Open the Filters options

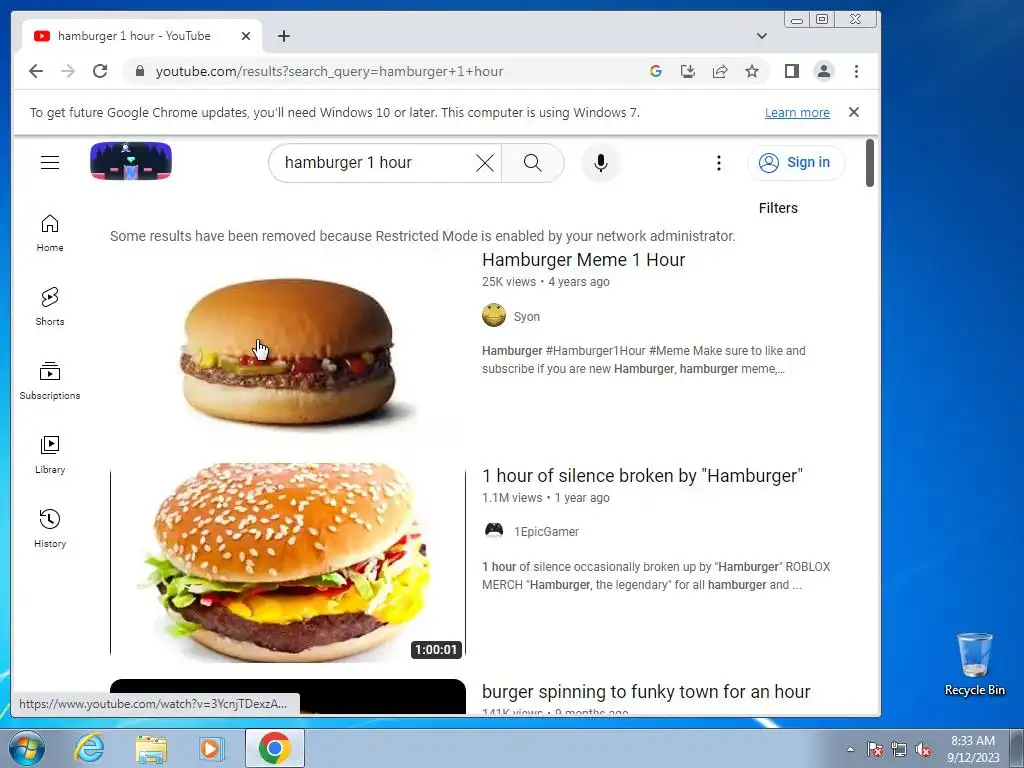tap(778, 208)
